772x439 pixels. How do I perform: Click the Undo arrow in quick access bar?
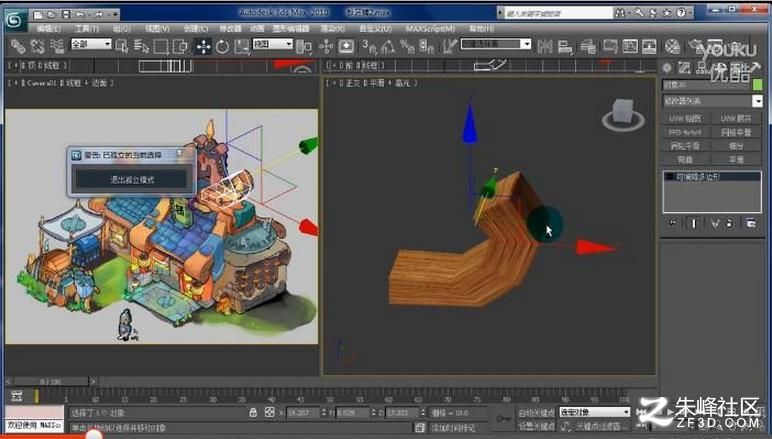(80, 15)
